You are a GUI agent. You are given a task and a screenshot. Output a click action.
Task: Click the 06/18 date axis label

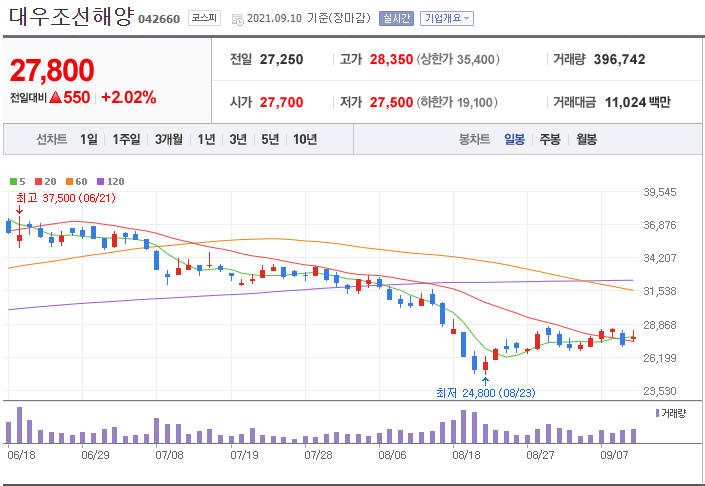(21, 455)
